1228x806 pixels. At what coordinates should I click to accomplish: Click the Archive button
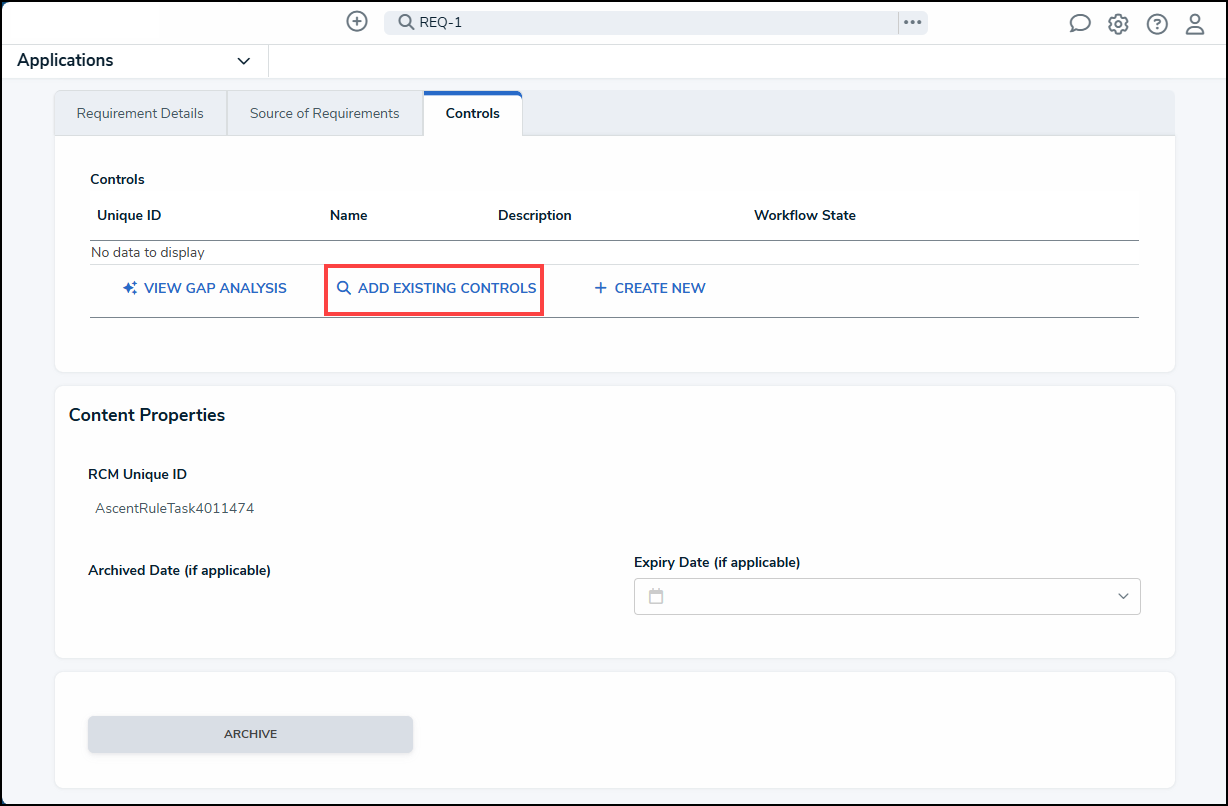250,734
